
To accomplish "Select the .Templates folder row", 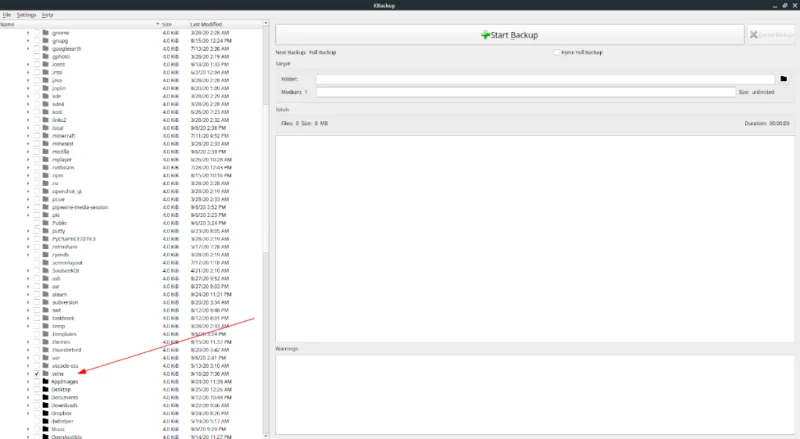I will pyautogui.click(x=131, y=334).
